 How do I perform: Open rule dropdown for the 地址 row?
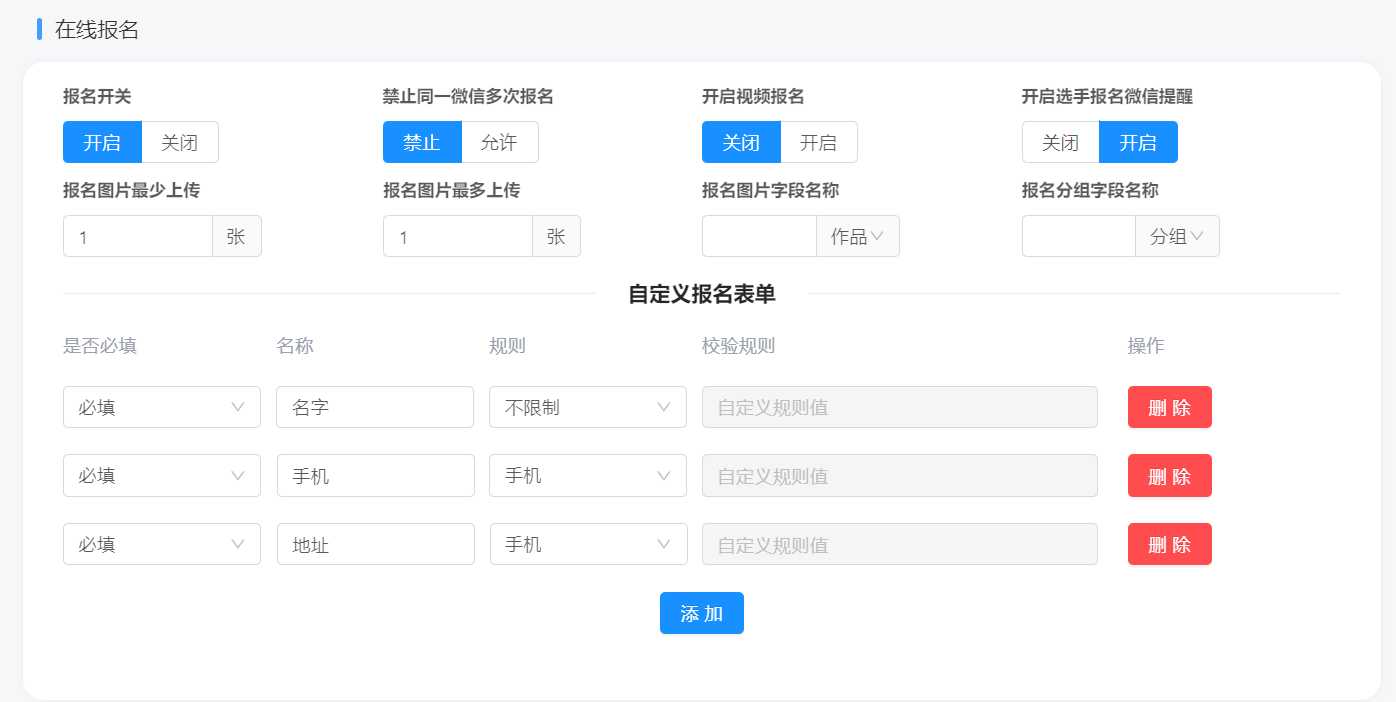point(588,544)
